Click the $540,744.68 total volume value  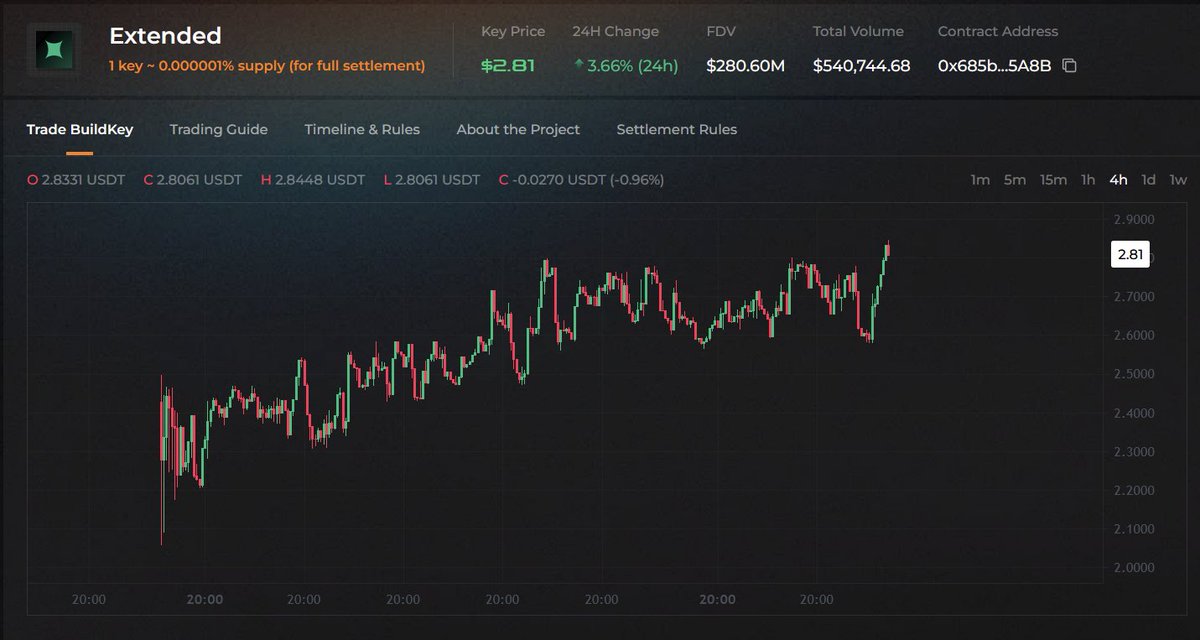coord(862,66)
